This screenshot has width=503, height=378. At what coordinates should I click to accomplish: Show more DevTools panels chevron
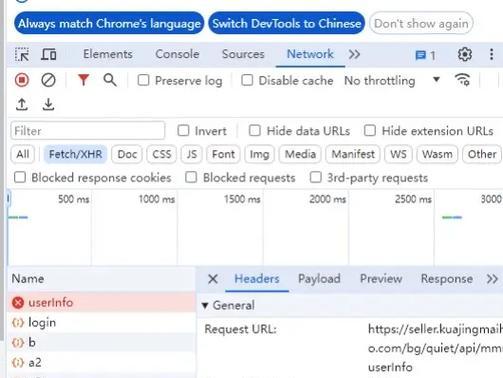point(354,54)
